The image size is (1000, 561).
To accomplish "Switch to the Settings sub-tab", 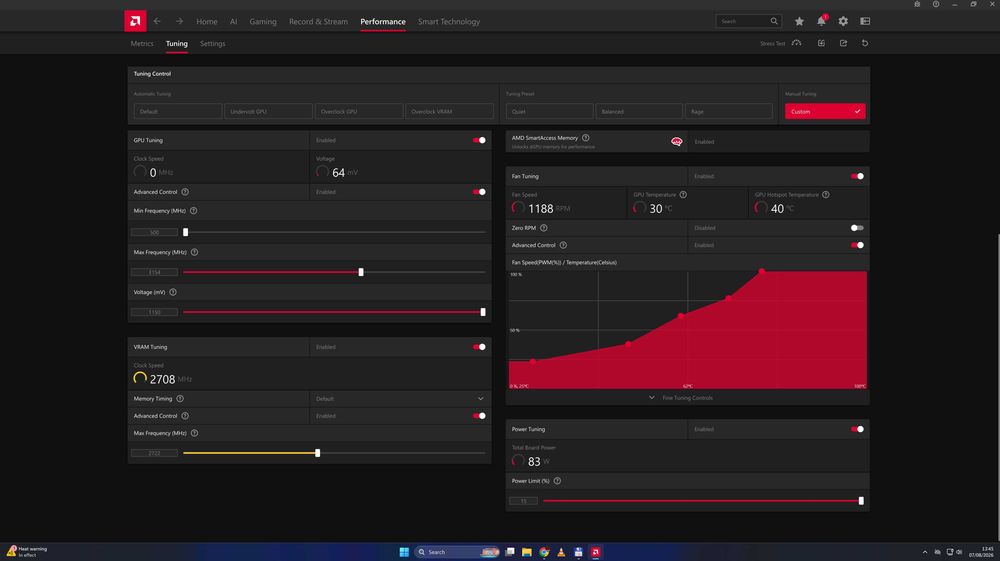I will point(212,43).
